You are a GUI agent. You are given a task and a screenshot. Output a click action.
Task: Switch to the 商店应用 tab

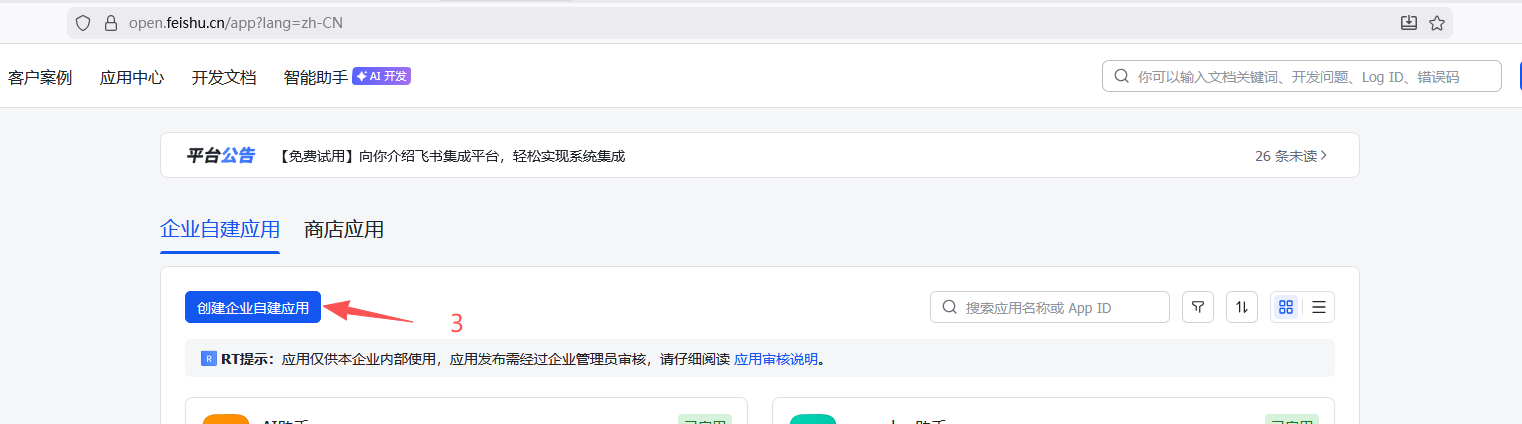[x=344, y=229]
